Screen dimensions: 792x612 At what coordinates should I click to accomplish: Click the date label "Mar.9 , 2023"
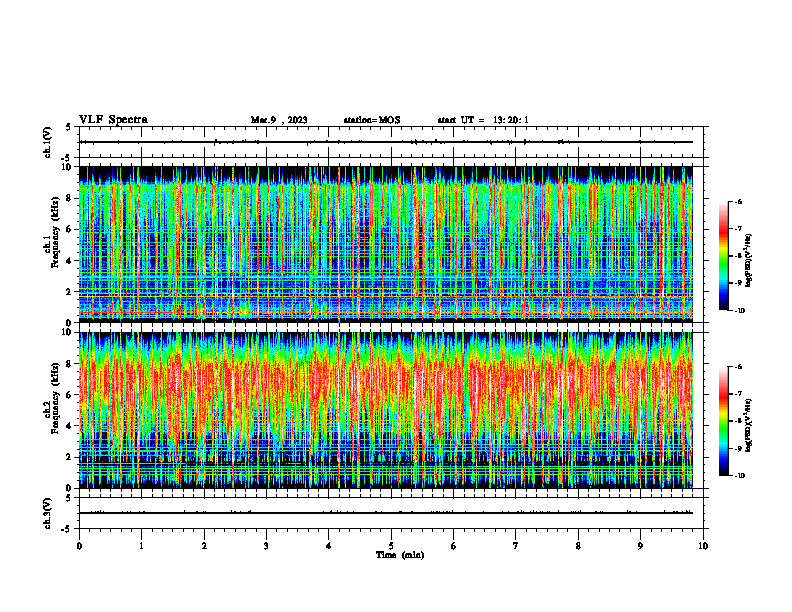[279, 120]
